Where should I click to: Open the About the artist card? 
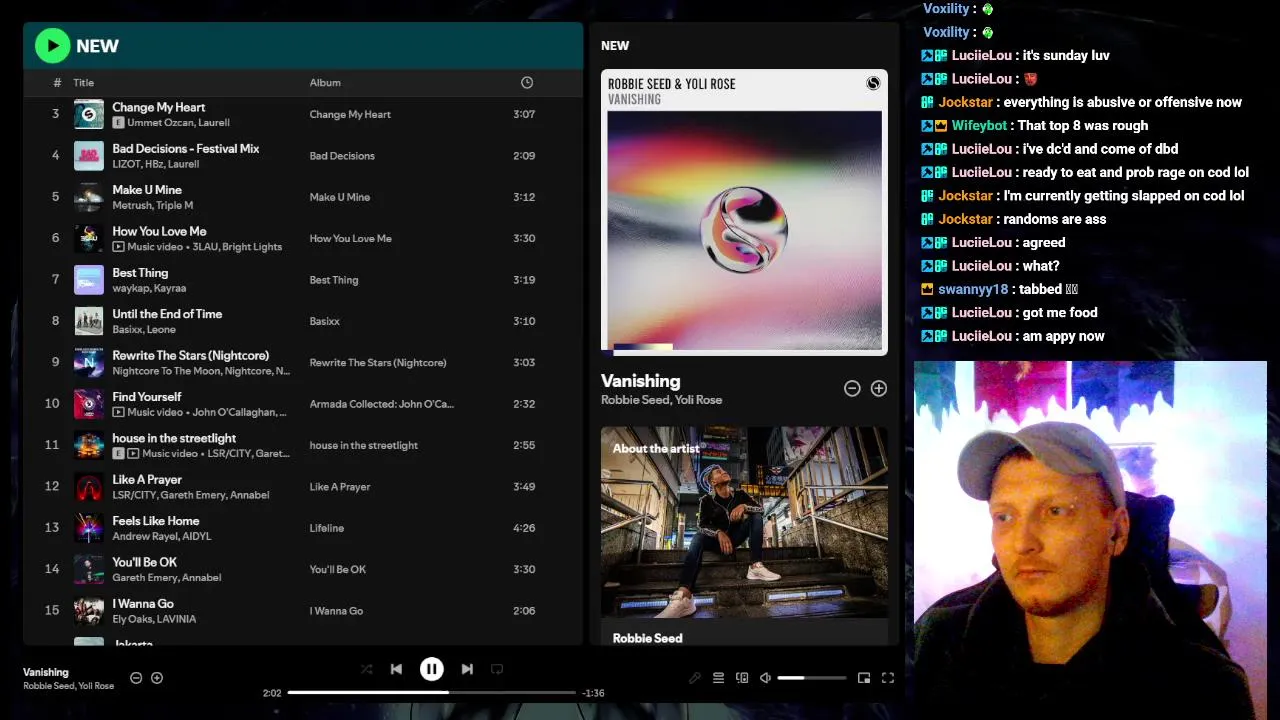coord(744,536)
